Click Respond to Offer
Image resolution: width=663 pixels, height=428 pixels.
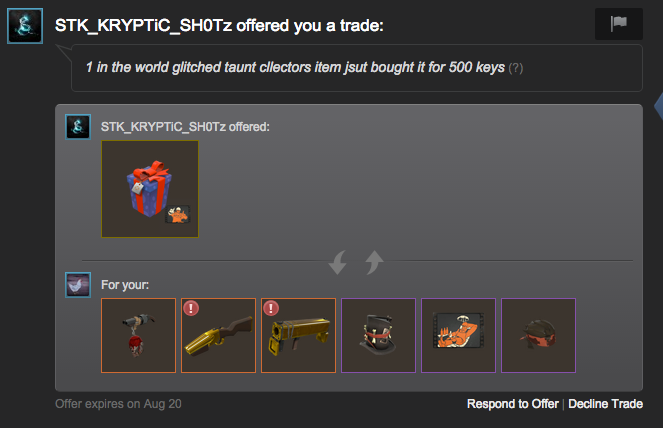click(512, 404)
